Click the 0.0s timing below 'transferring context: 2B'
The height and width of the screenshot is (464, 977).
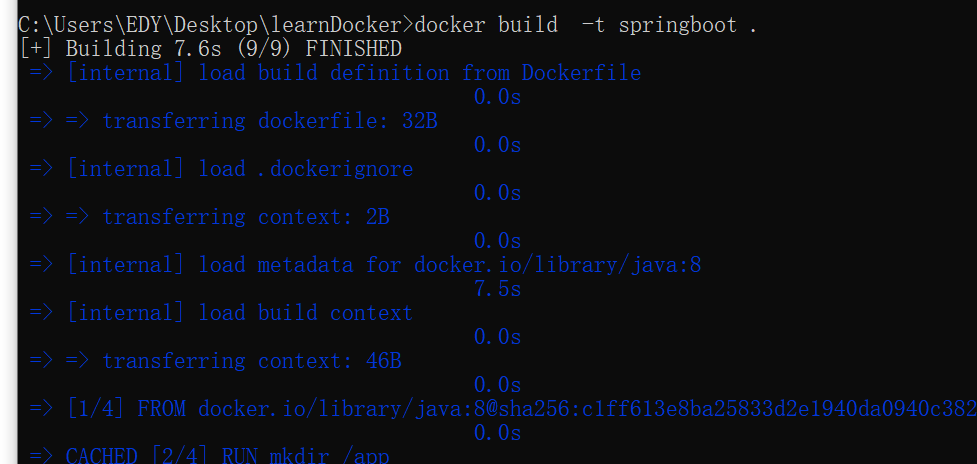(x=497, y=241)
